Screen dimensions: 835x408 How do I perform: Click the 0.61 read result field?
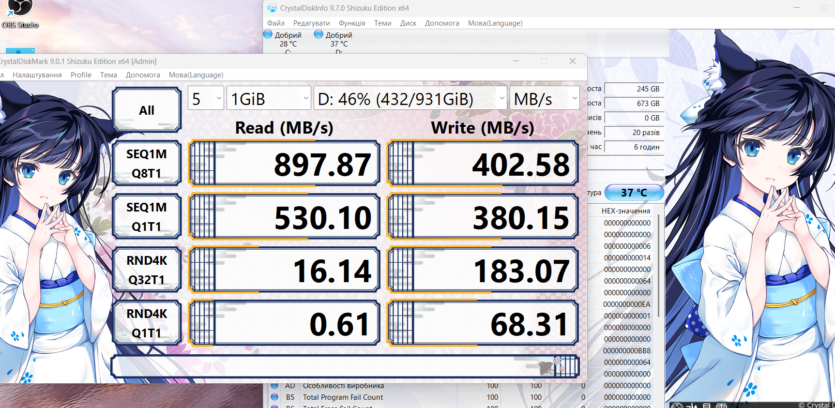(x=284, y=323)
